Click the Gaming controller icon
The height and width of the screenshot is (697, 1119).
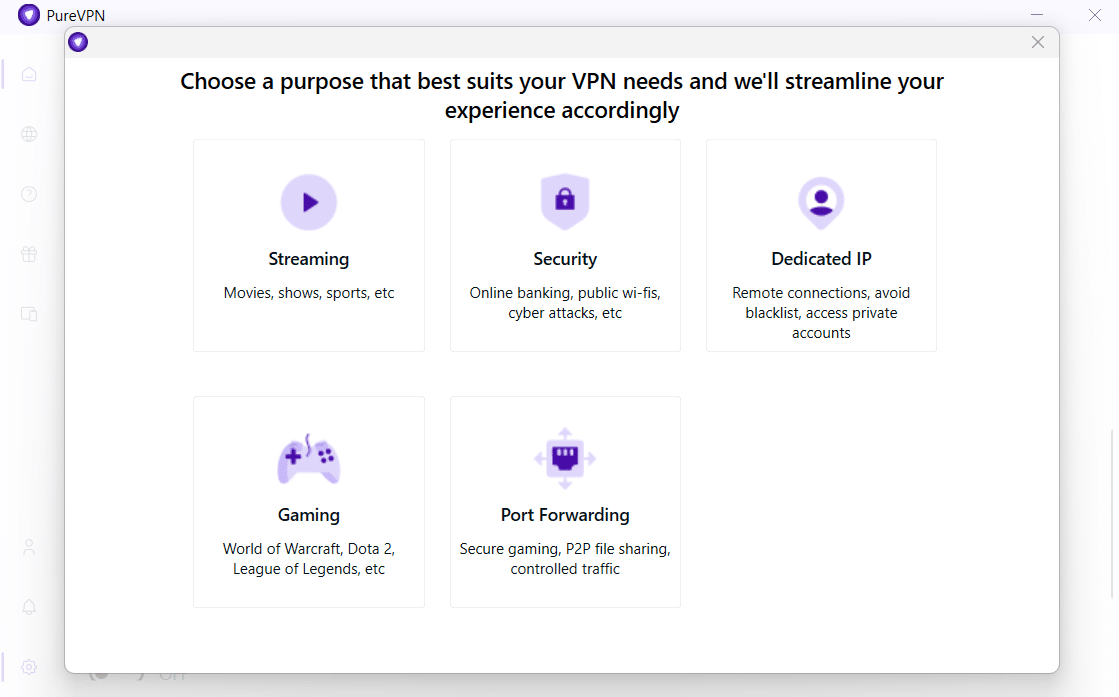point(308,459)
